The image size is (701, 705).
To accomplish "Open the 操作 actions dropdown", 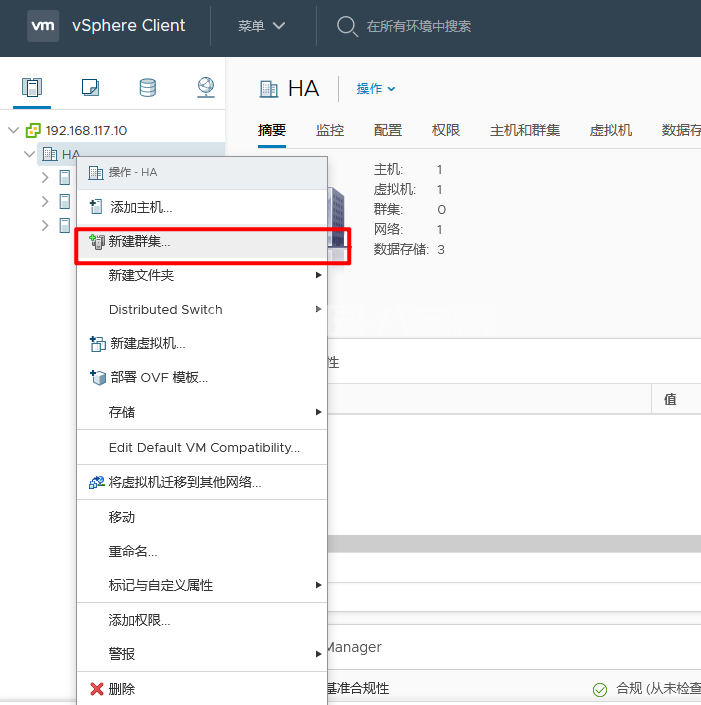I will click(376, 89).
